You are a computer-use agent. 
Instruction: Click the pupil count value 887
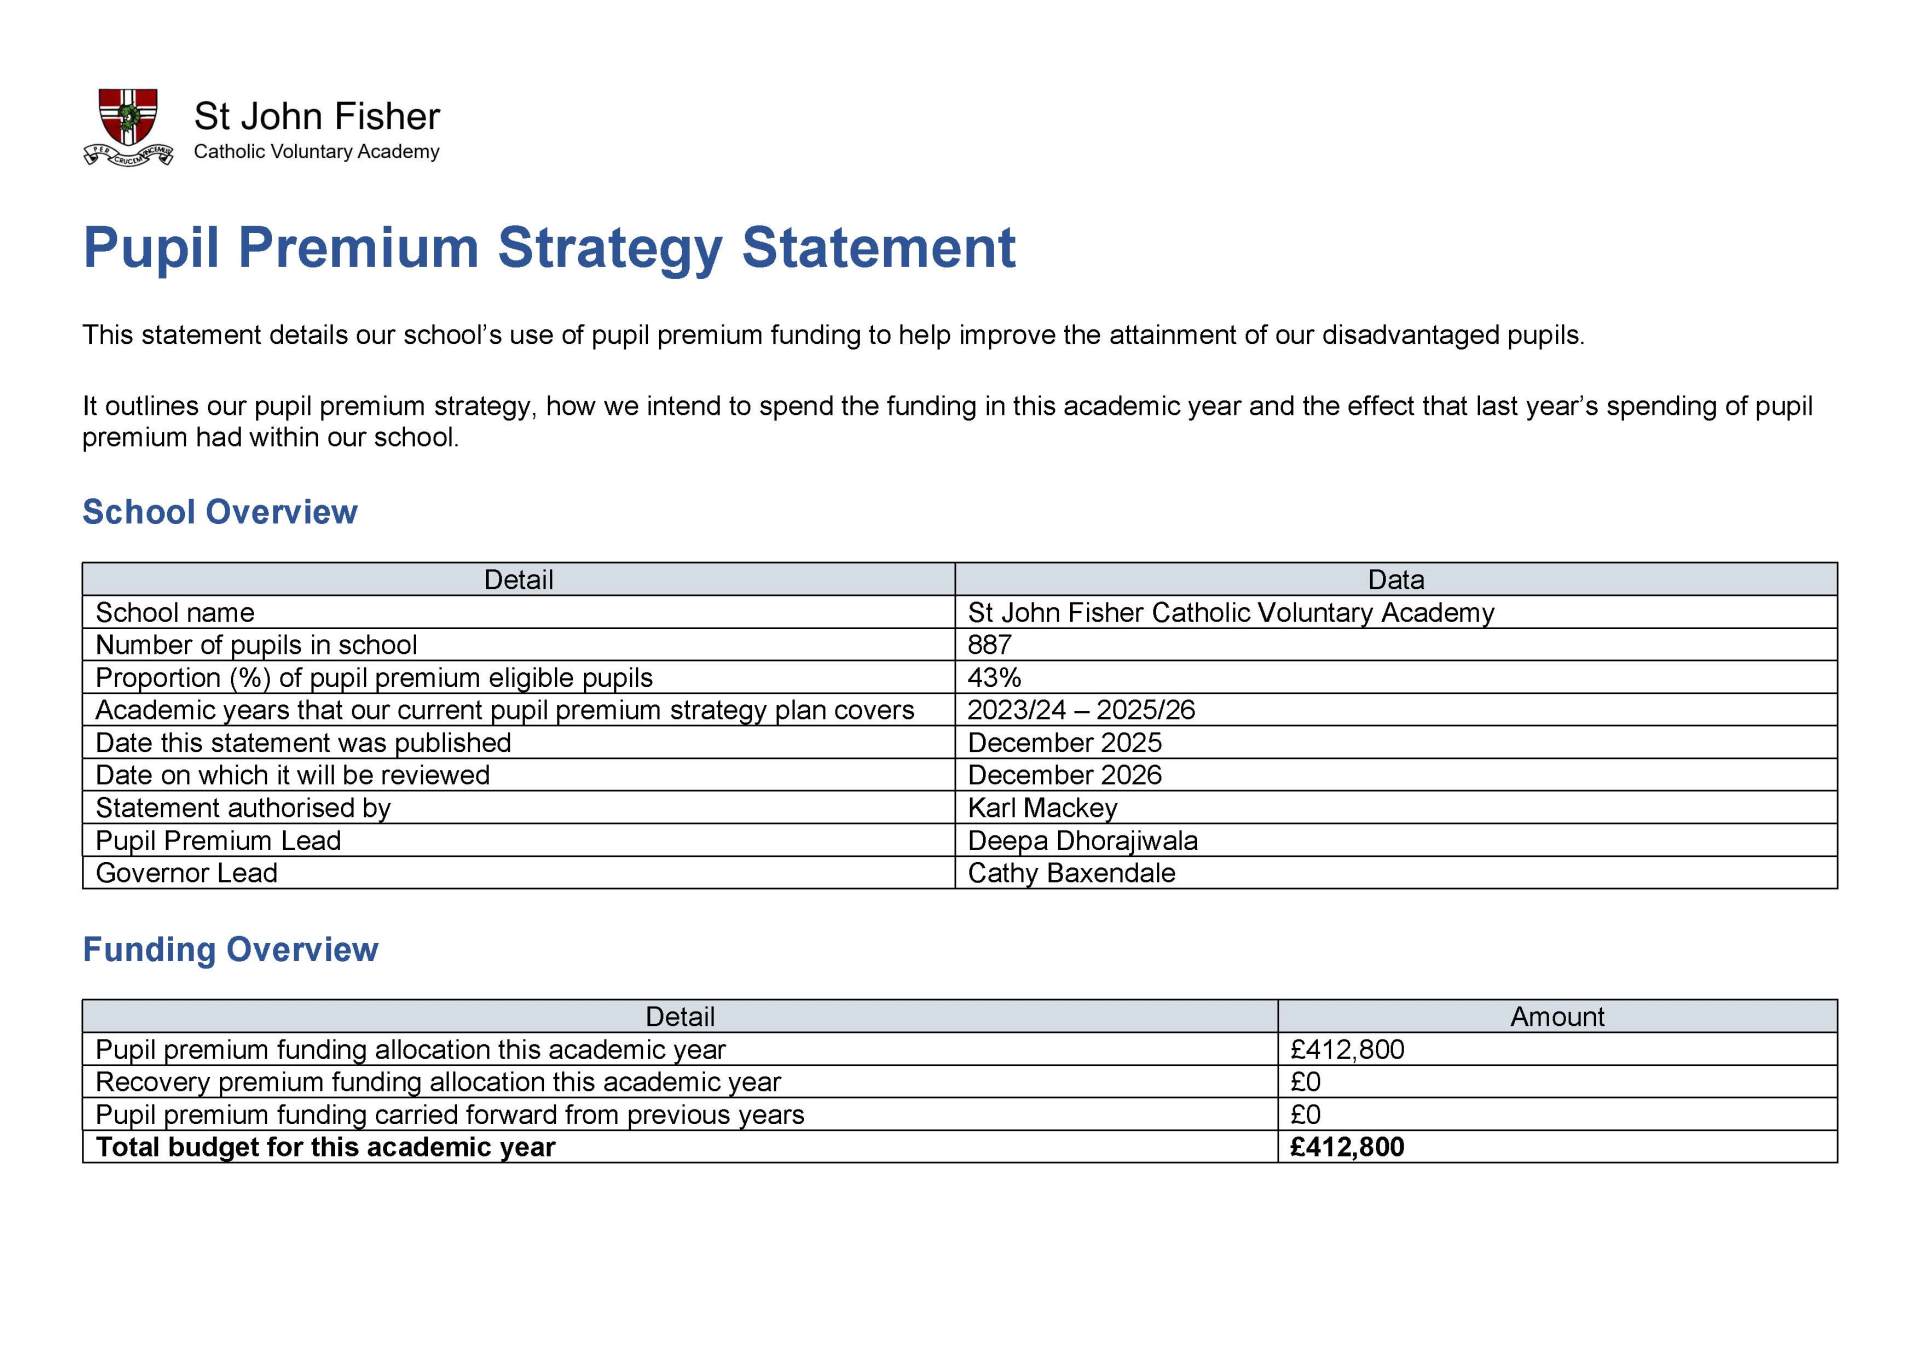click(990, 645)
